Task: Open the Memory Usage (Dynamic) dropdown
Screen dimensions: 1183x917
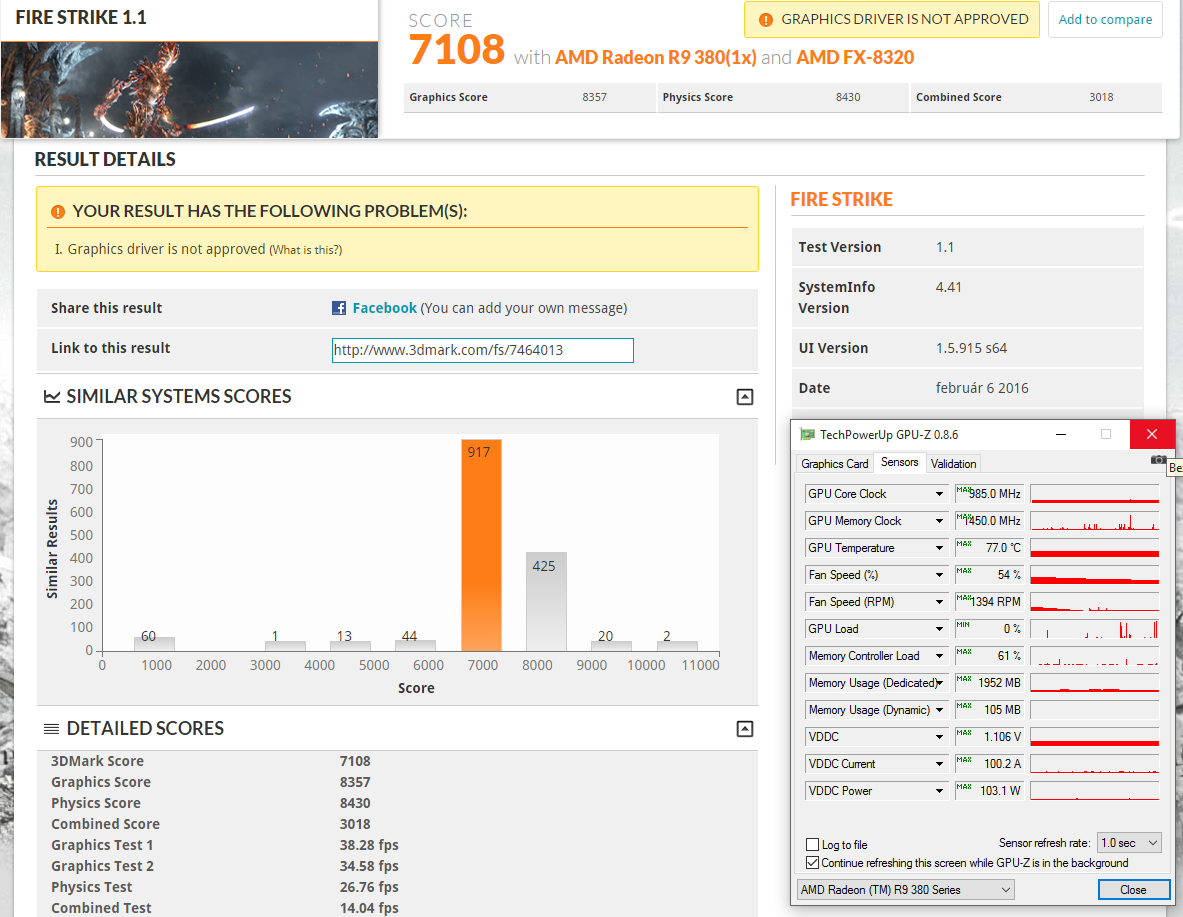Action: (939, 710)
